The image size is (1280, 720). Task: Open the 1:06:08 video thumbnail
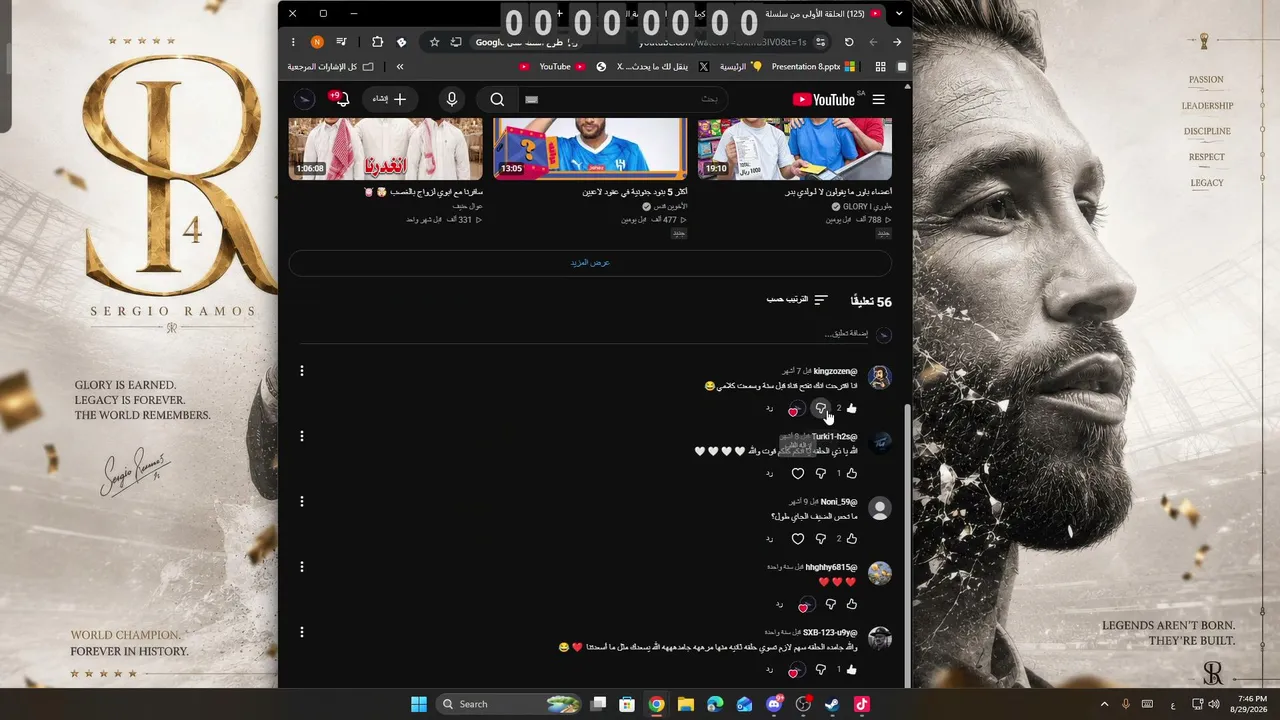pos(386,149)
